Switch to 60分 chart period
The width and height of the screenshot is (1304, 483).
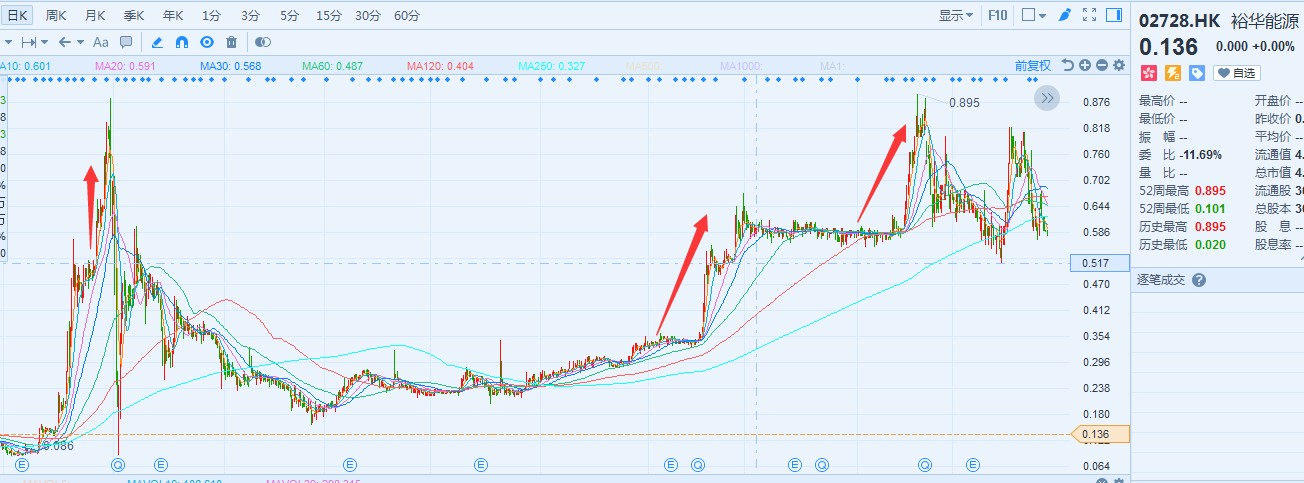tap(407, 15)
